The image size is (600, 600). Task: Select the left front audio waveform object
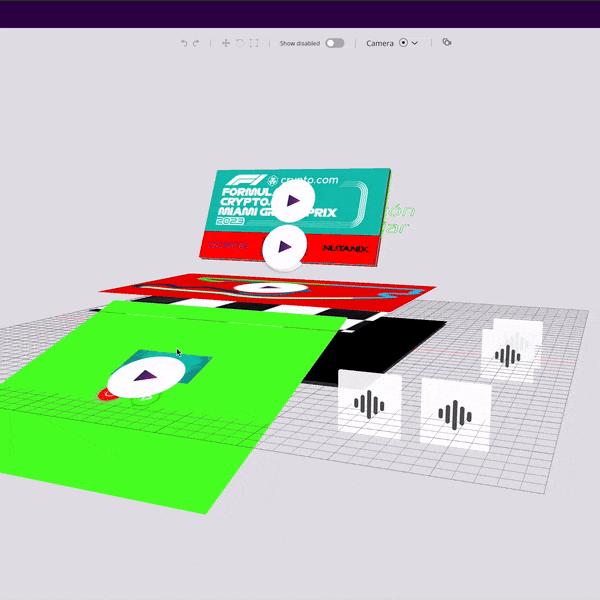pos(369,404)
